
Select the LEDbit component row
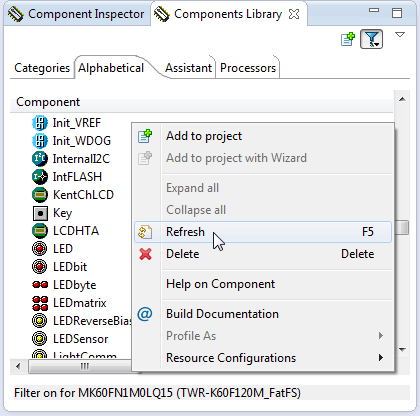(x=70, y=267)
